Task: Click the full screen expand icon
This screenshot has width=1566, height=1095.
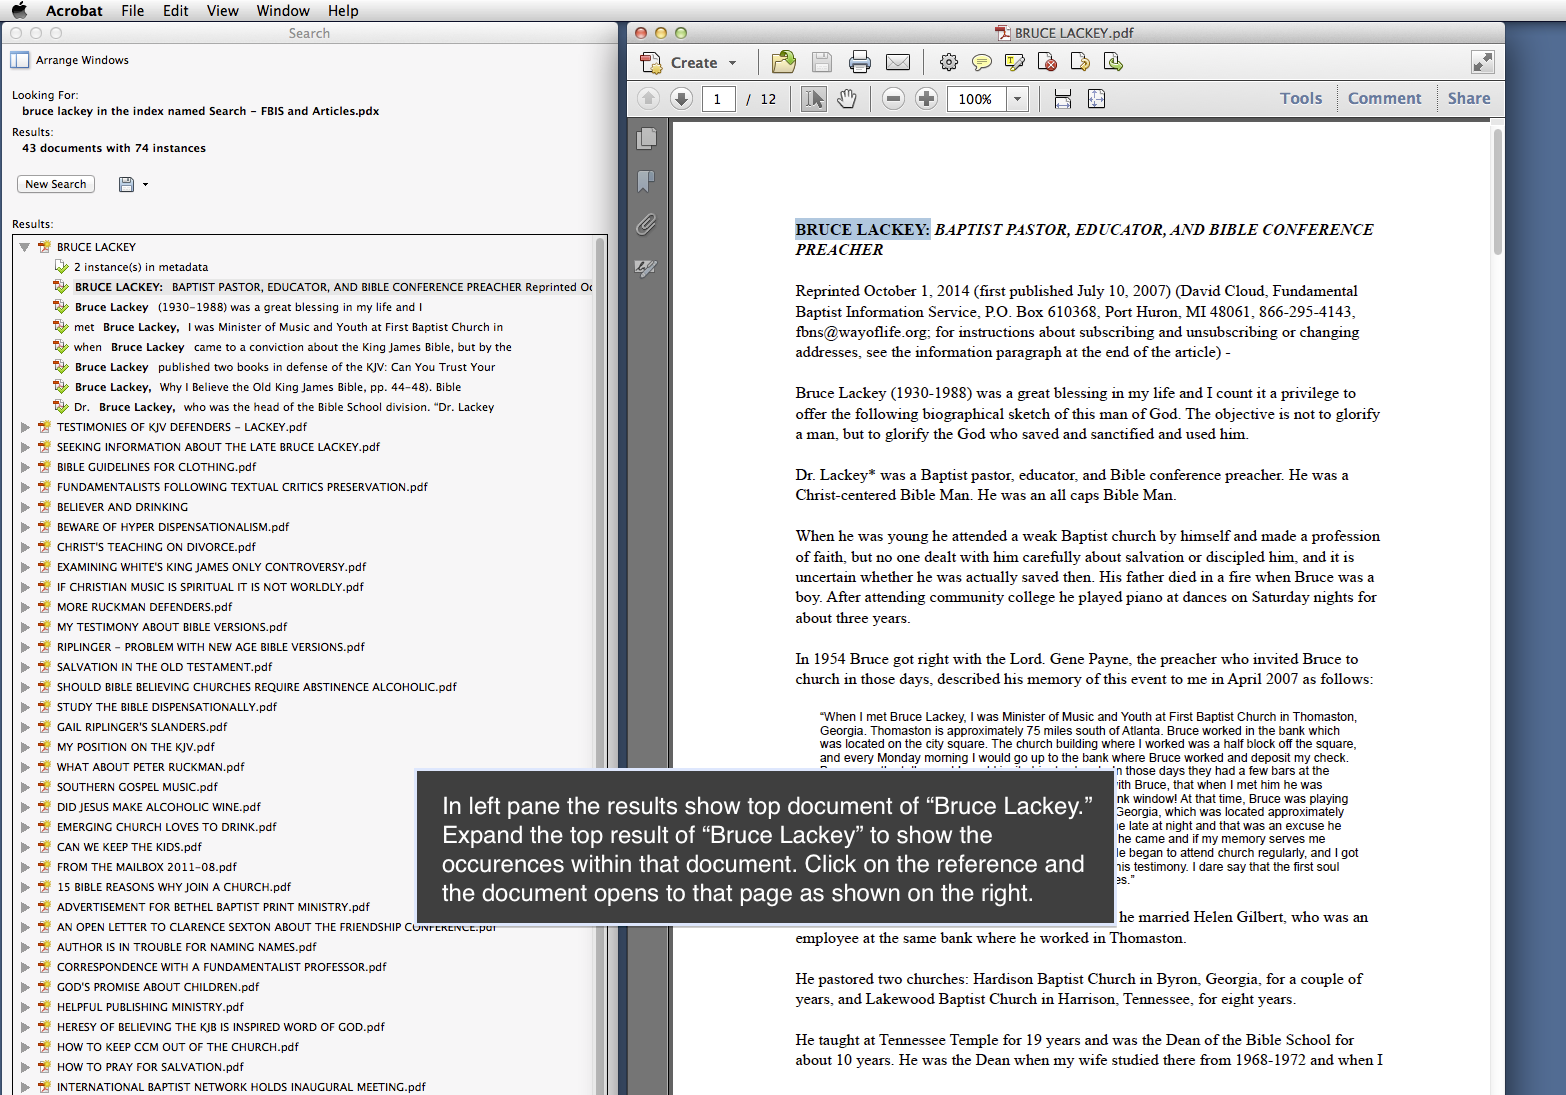Action: click(x=1483, y=62)
